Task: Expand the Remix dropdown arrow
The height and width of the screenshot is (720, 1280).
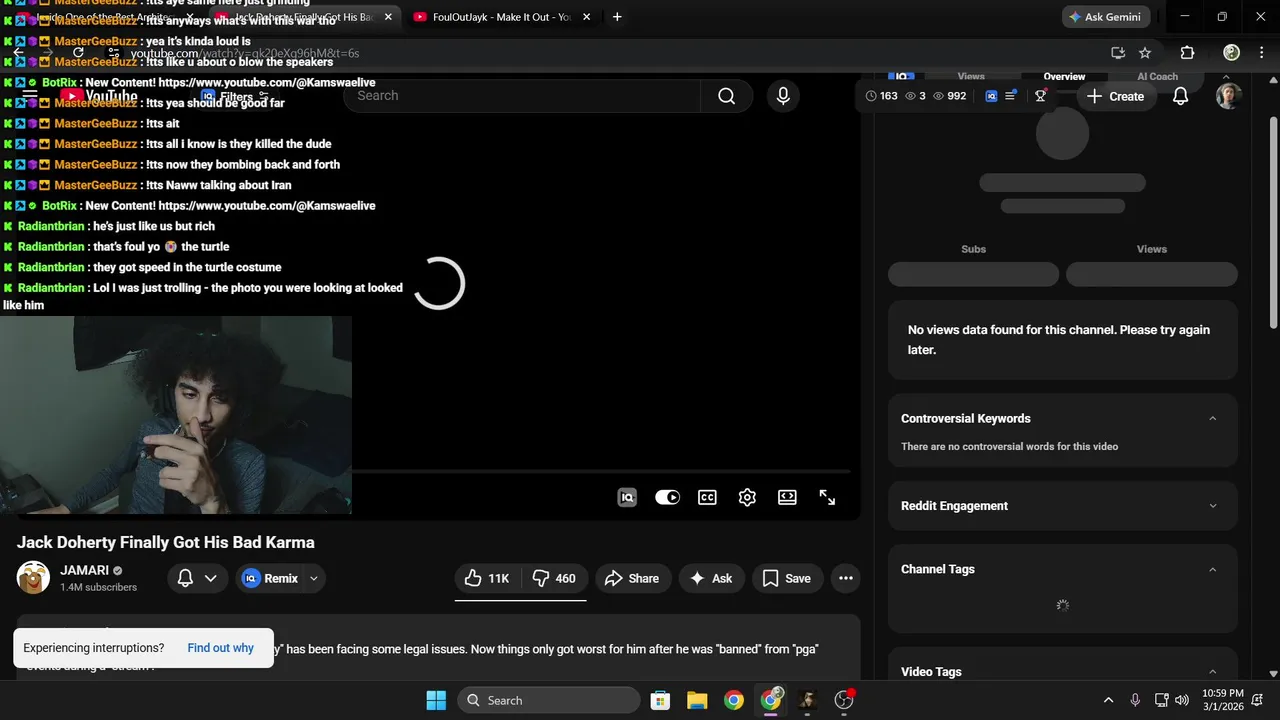Action: (x=314, y=578)
